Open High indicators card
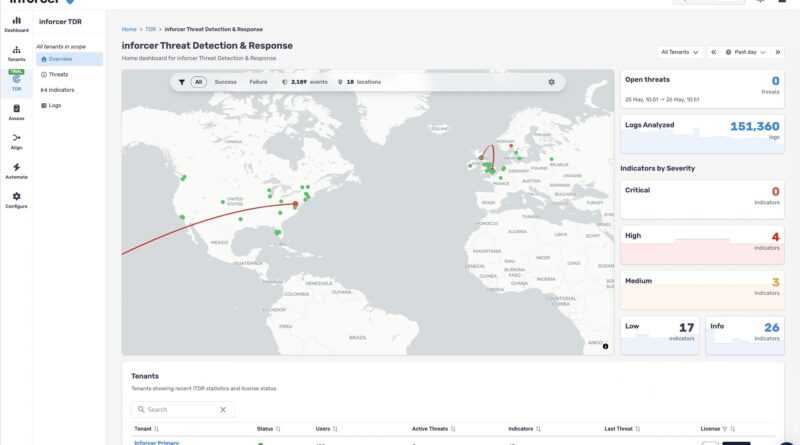Screen dimensions: 800x445 (702, 245)
